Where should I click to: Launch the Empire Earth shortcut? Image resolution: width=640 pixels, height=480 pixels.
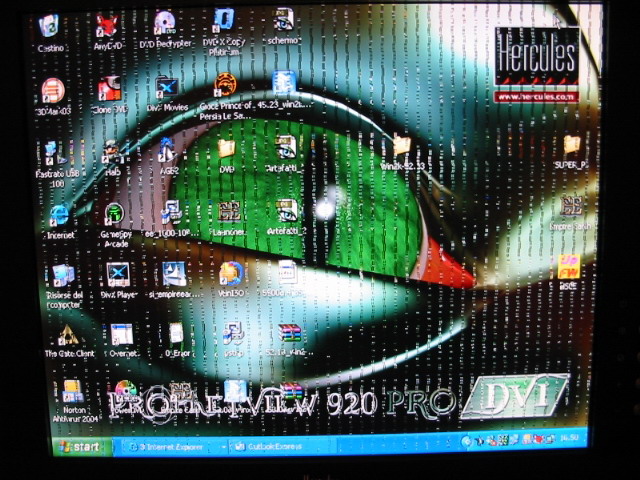571,207
